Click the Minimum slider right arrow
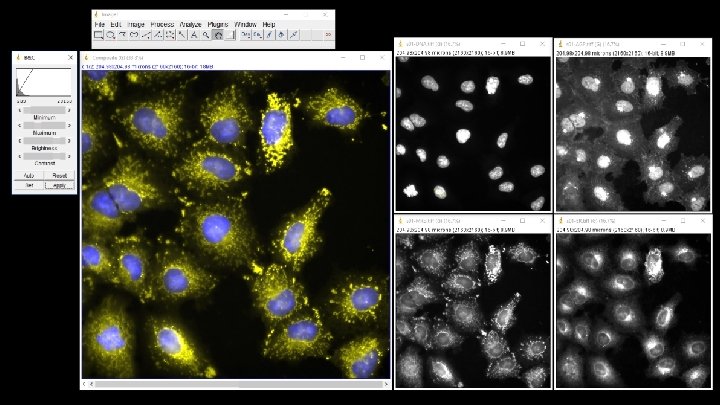 [x=69, y=110]
